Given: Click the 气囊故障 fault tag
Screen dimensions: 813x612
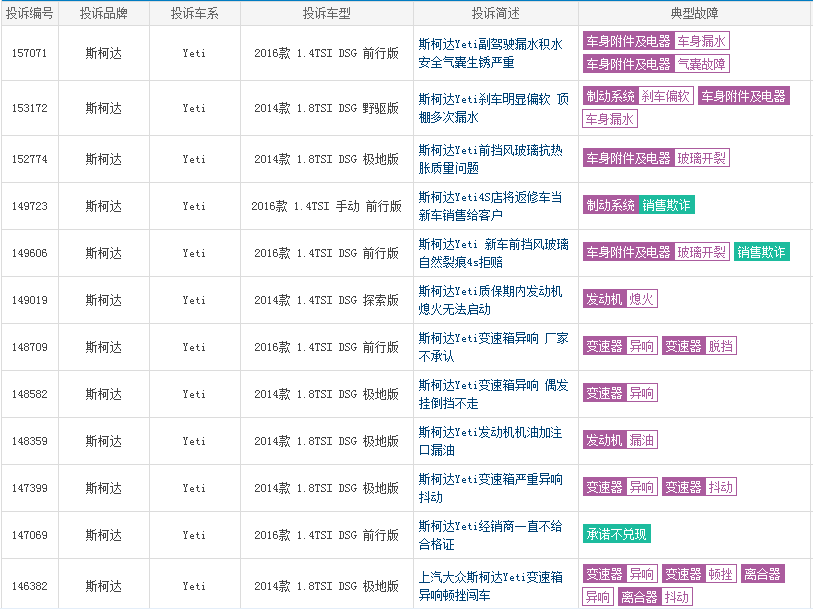Looking at the screenshot, I should [x=702, y=64].
